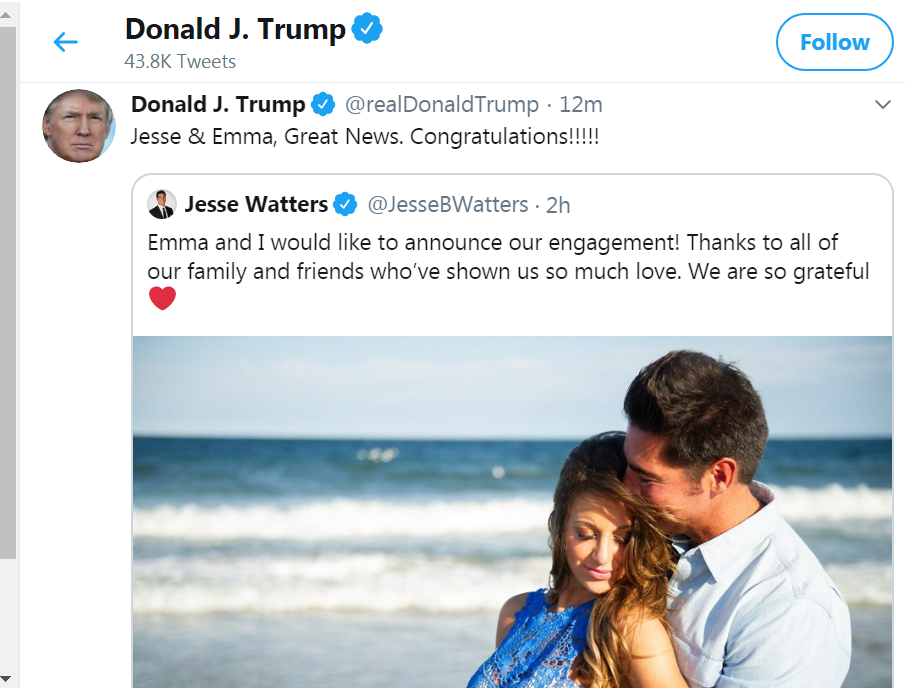Open the quoted tweet's 2h timestamp

pos(558,205)
